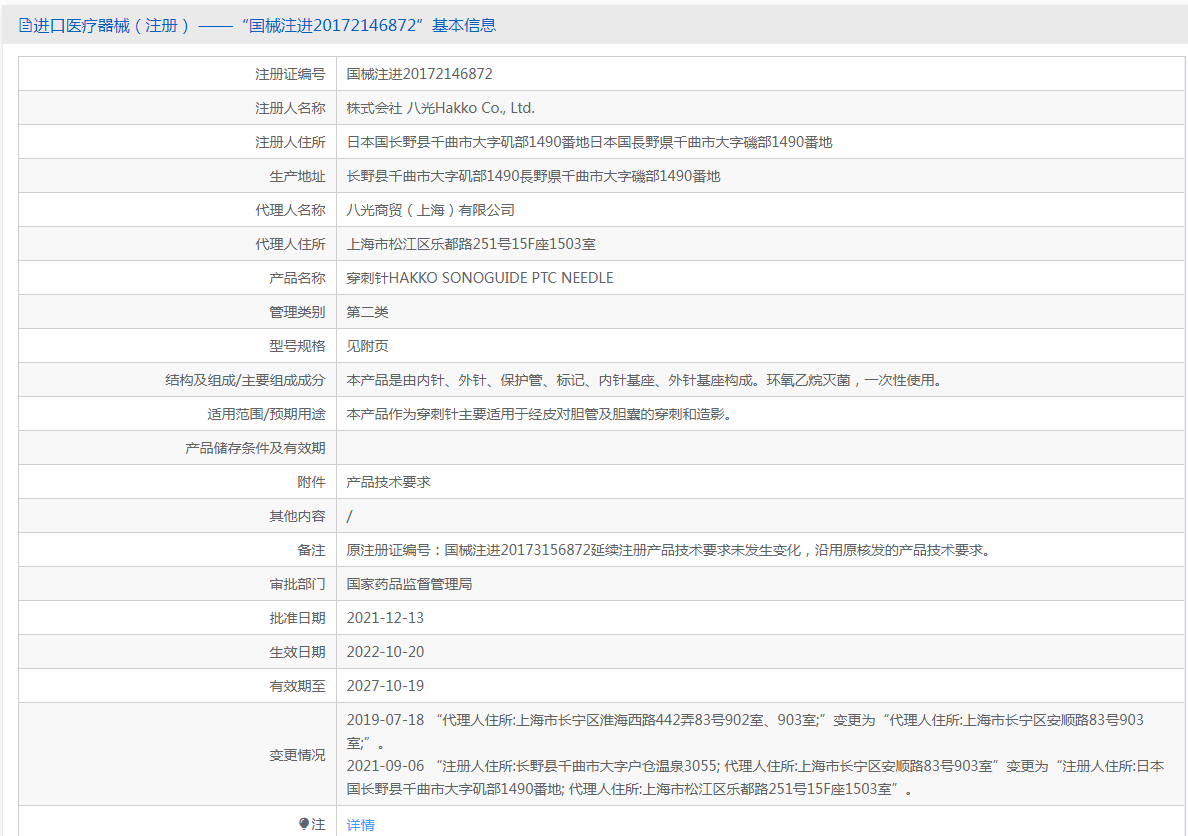Click agent address 上海市松江区乐都路251号 value

pos(471,244)
